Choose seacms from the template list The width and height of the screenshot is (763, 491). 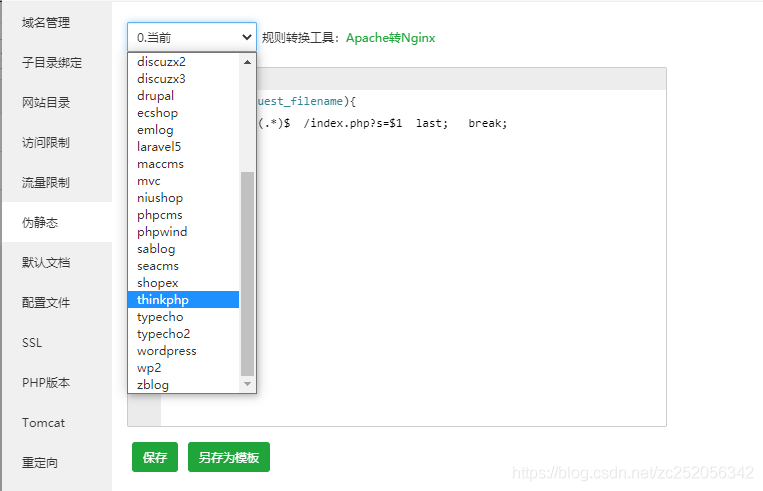pos(183,266)
